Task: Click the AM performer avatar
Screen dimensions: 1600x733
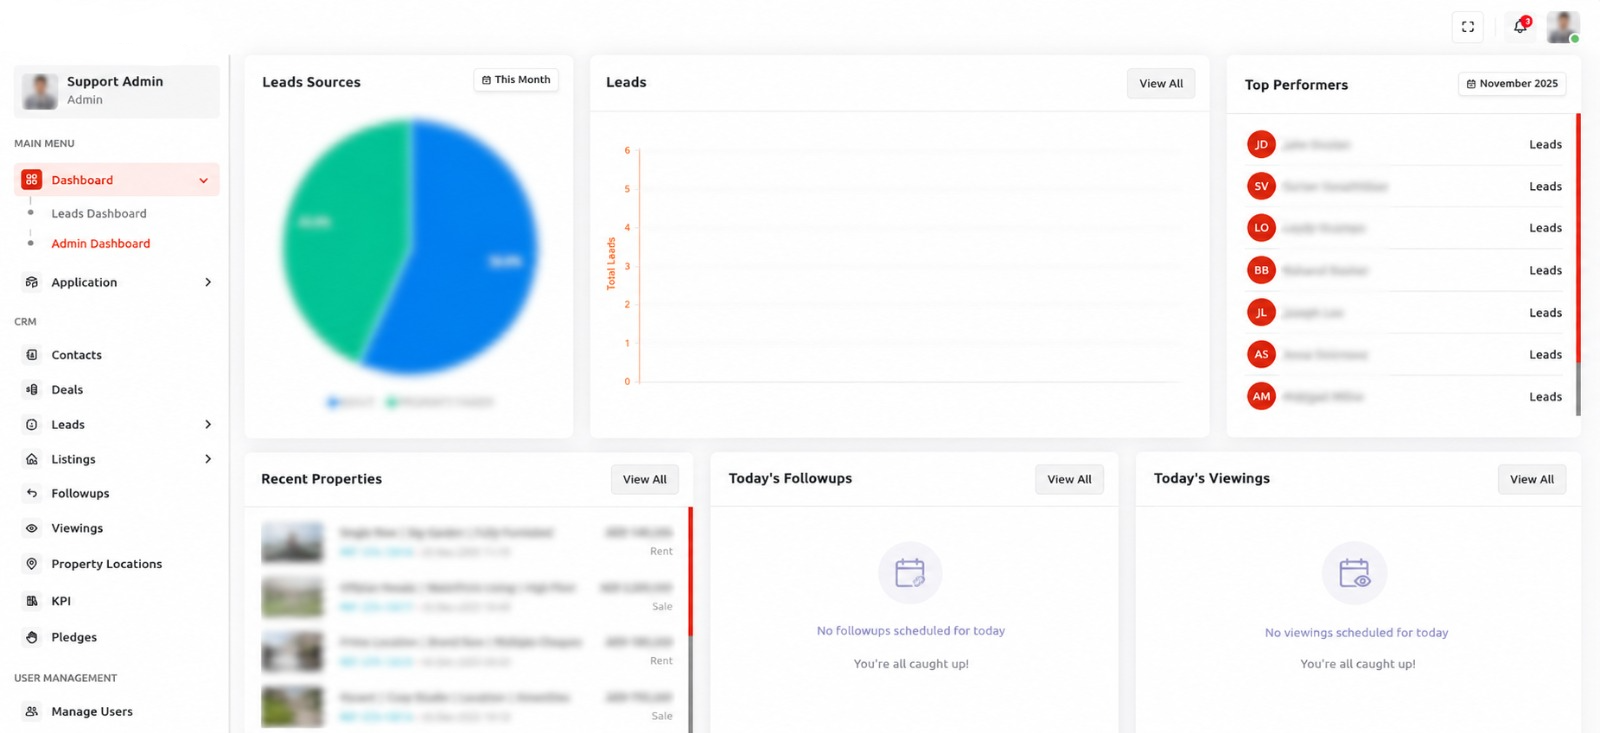Action: [1261, 396]
